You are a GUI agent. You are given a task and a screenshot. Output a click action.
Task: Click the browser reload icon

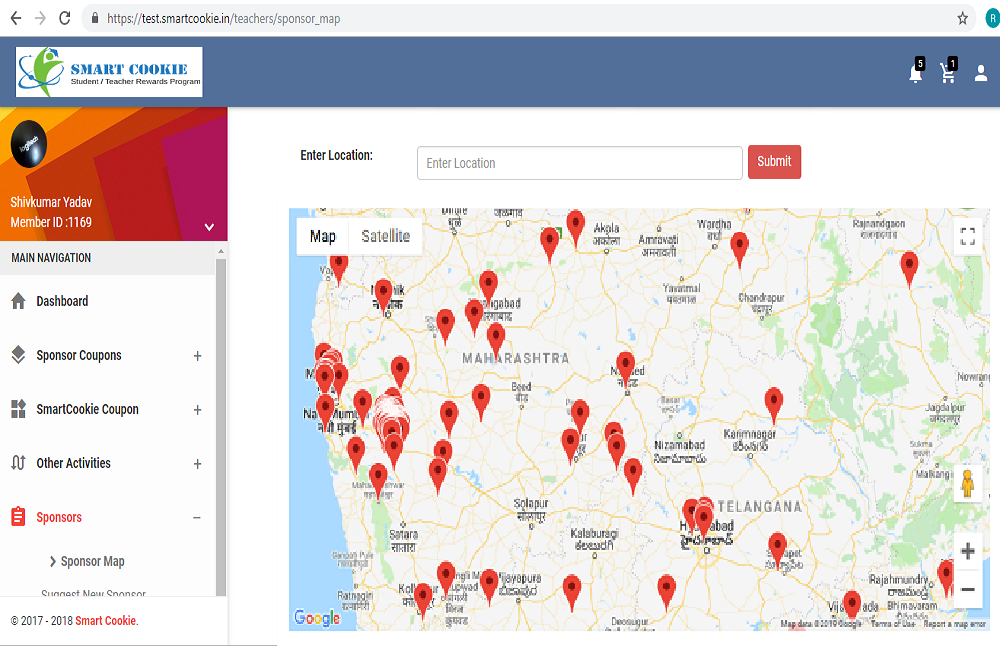65,18
